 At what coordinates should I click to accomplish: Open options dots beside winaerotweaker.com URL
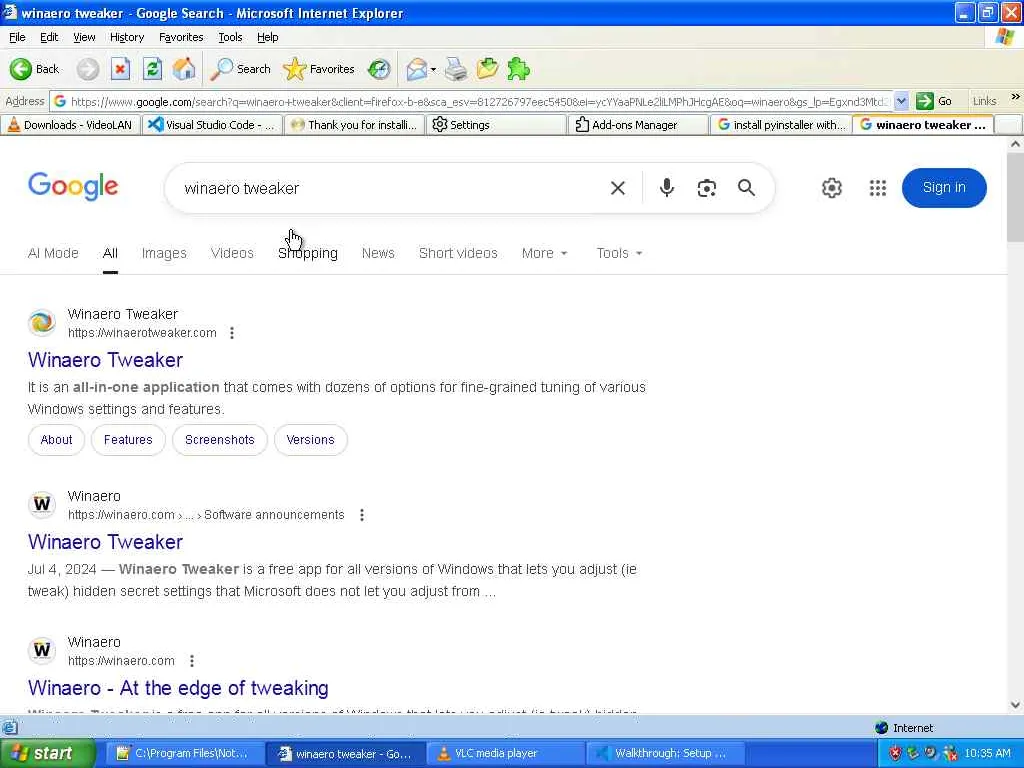tap(232, 333)
